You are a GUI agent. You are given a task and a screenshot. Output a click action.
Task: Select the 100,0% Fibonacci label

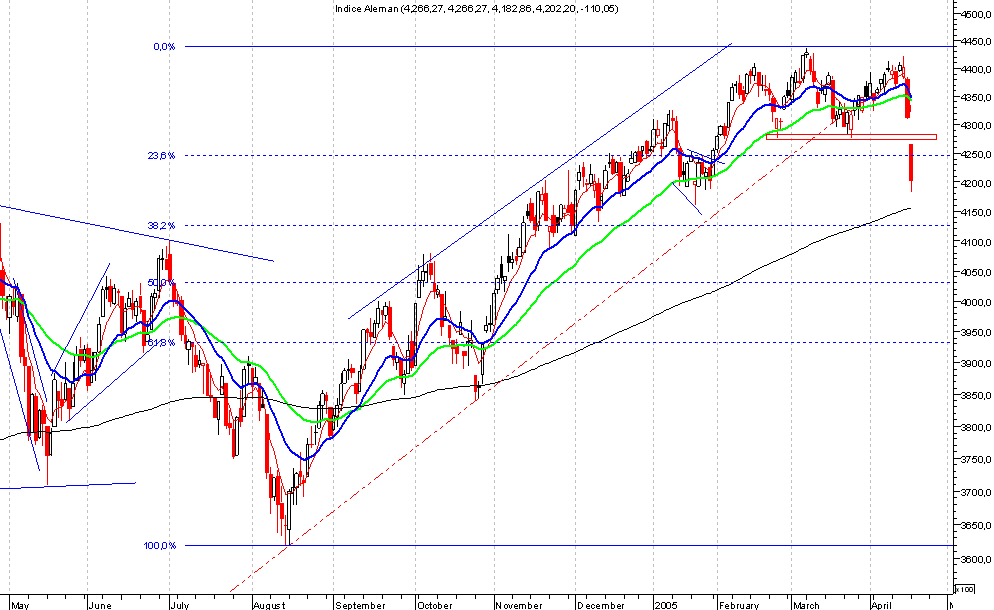[x=160, y=545]
